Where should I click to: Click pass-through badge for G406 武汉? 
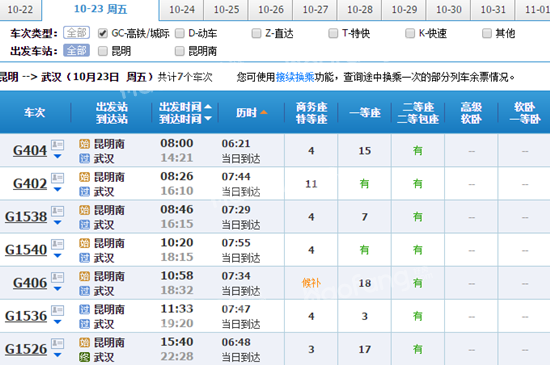click(85, 291)
